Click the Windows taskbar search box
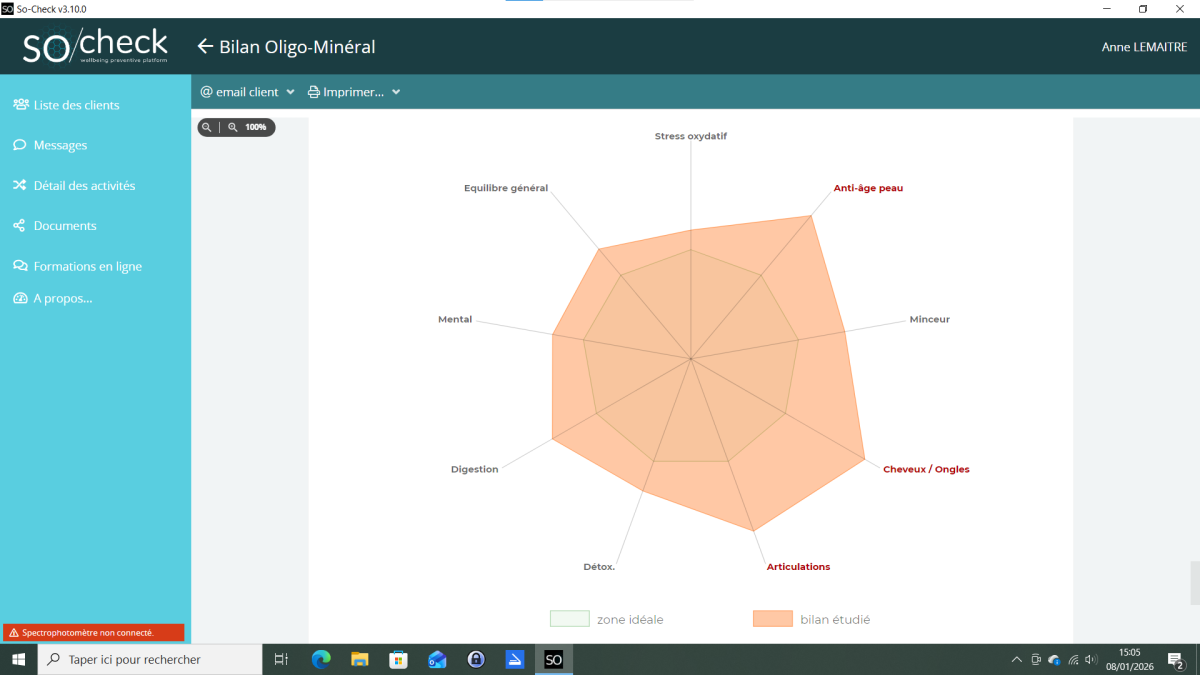The width and height of the screenshot is (1200, 675). point(150,659)
